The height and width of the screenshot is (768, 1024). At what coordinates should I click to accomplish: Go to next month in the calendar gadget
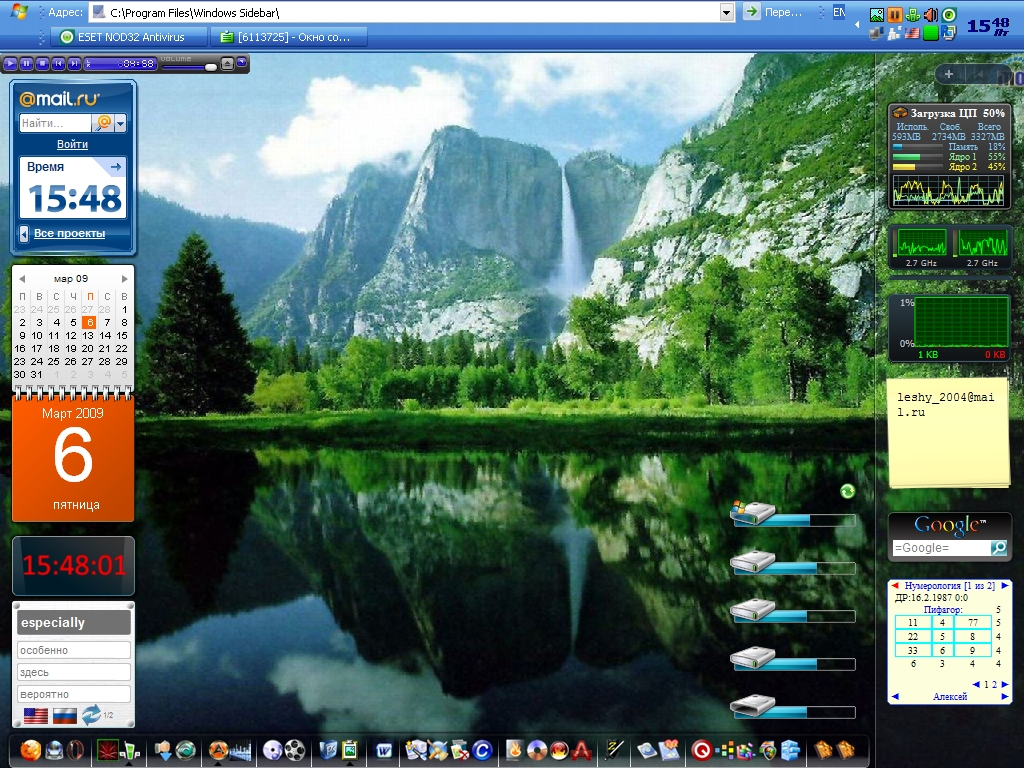pyautogui.click(x=125, y=279)
